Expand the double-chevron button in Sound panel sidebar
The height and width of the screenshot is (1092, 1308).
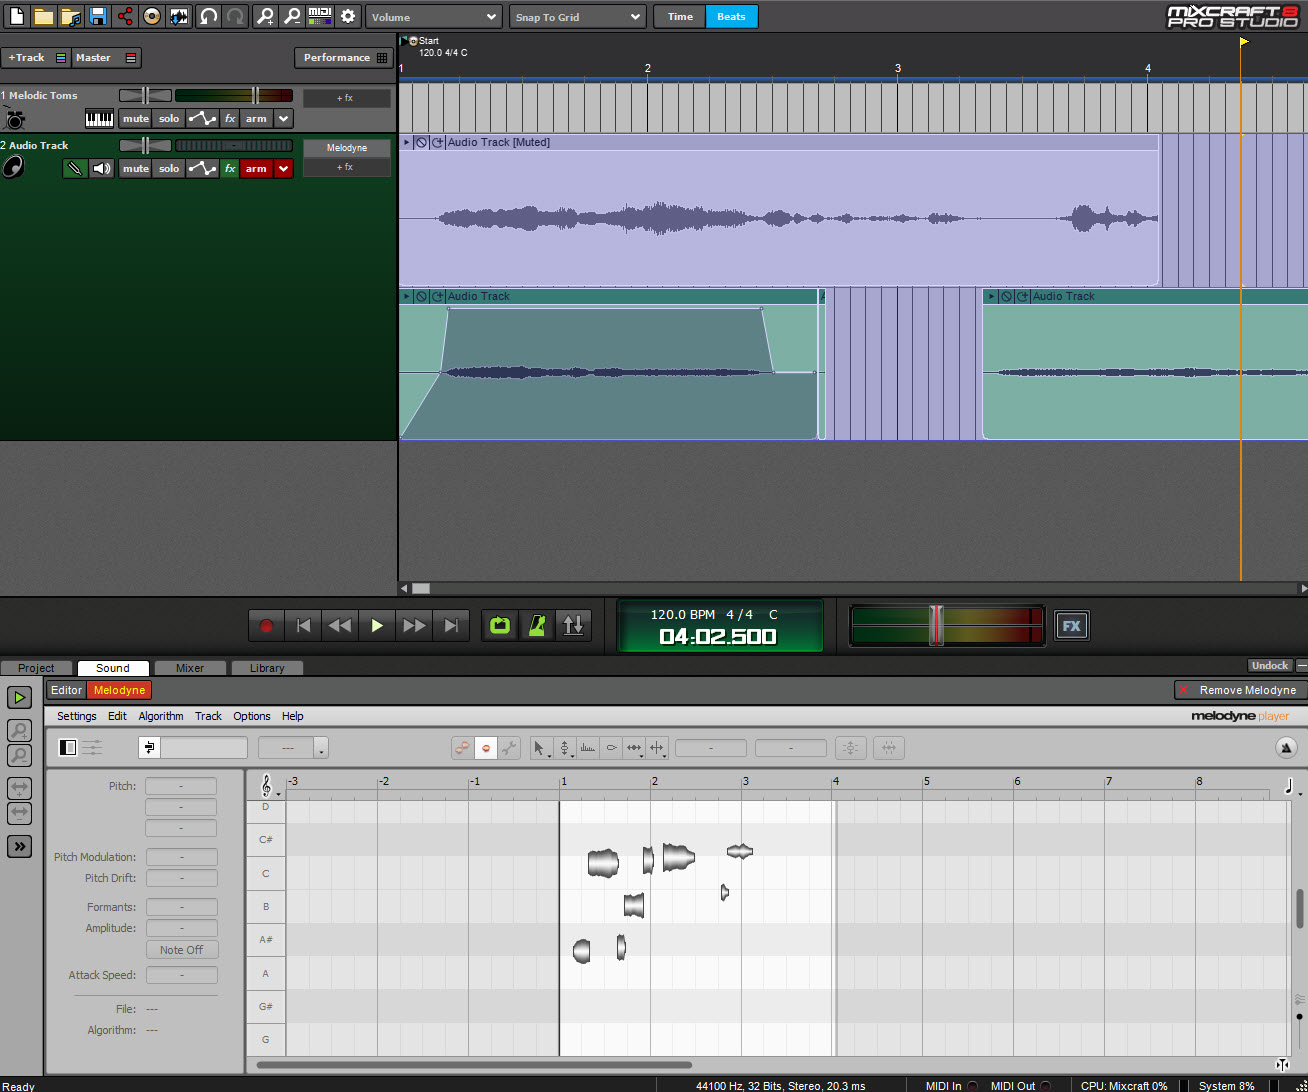(19, 846)
